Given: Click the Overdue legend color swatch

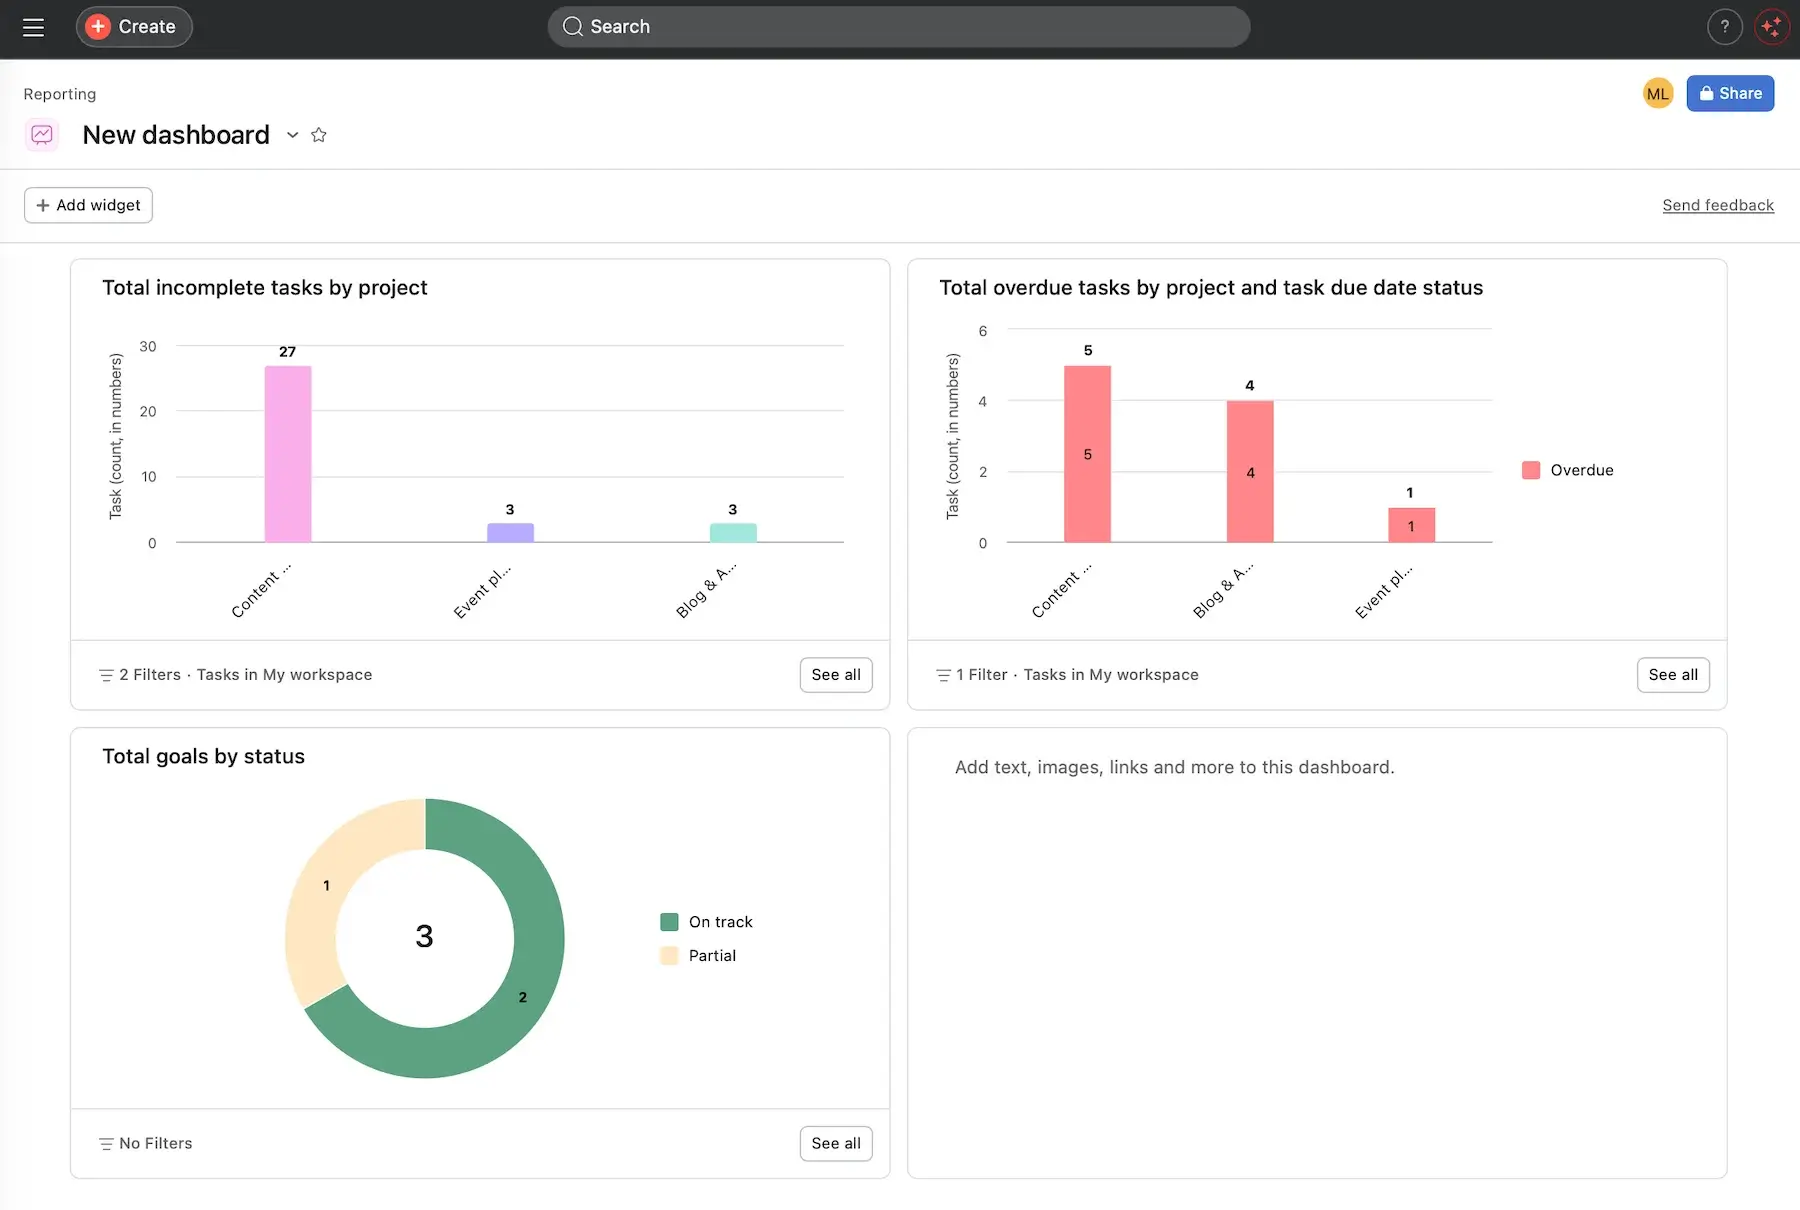Looking at the screenshot, I should click(1531, 470).
